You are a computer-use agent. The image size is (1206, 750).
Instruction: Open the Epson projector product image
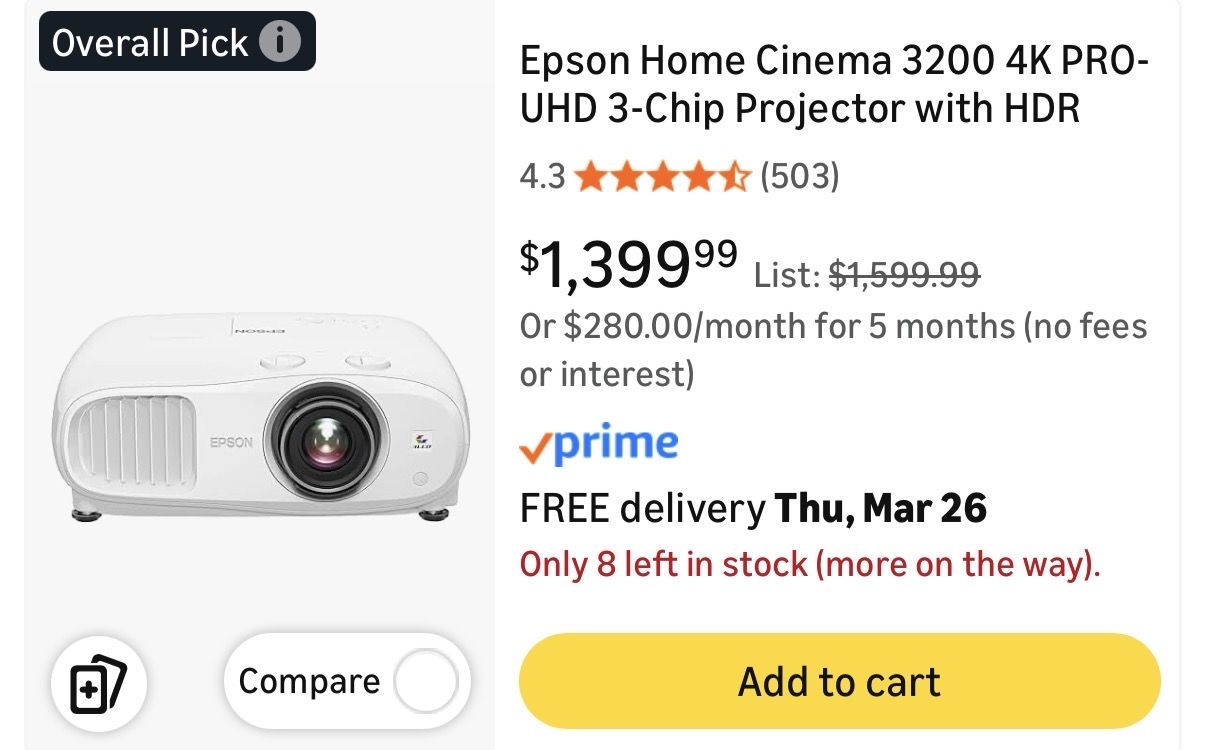pos(260,410)
